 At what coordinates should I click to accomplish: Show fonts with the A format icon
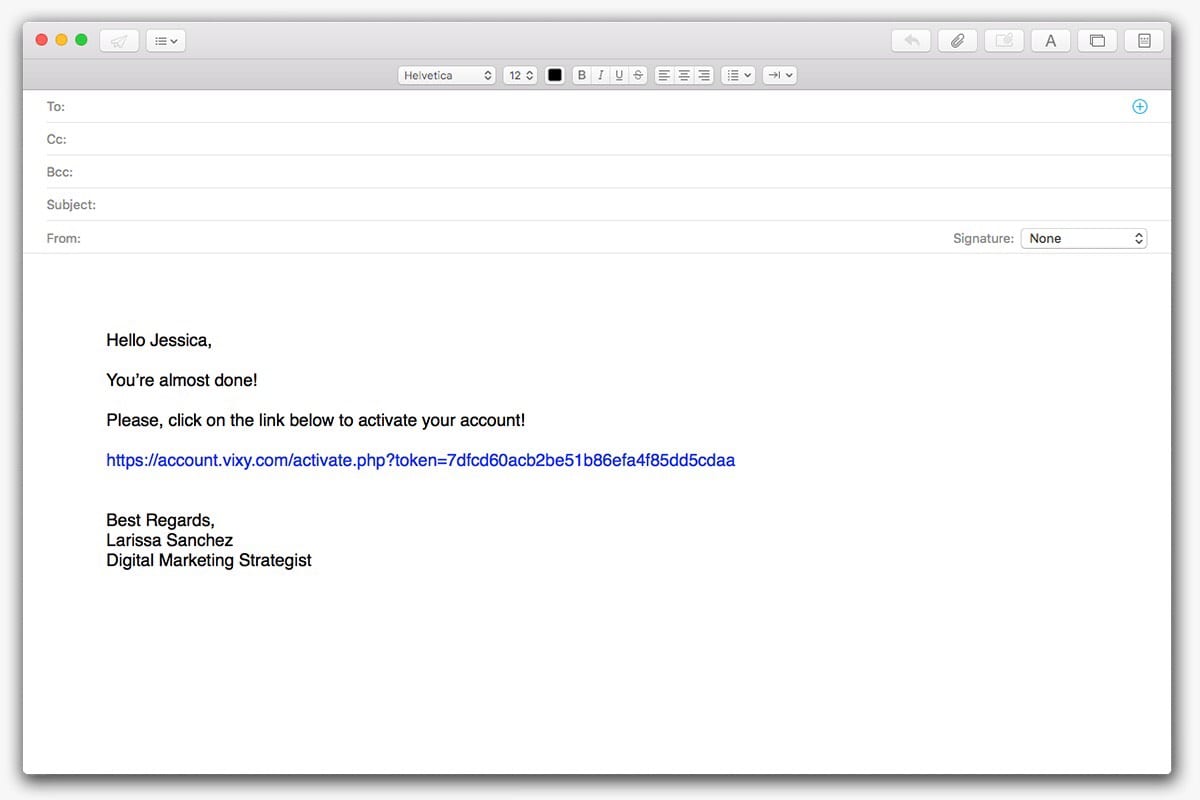1050,40
